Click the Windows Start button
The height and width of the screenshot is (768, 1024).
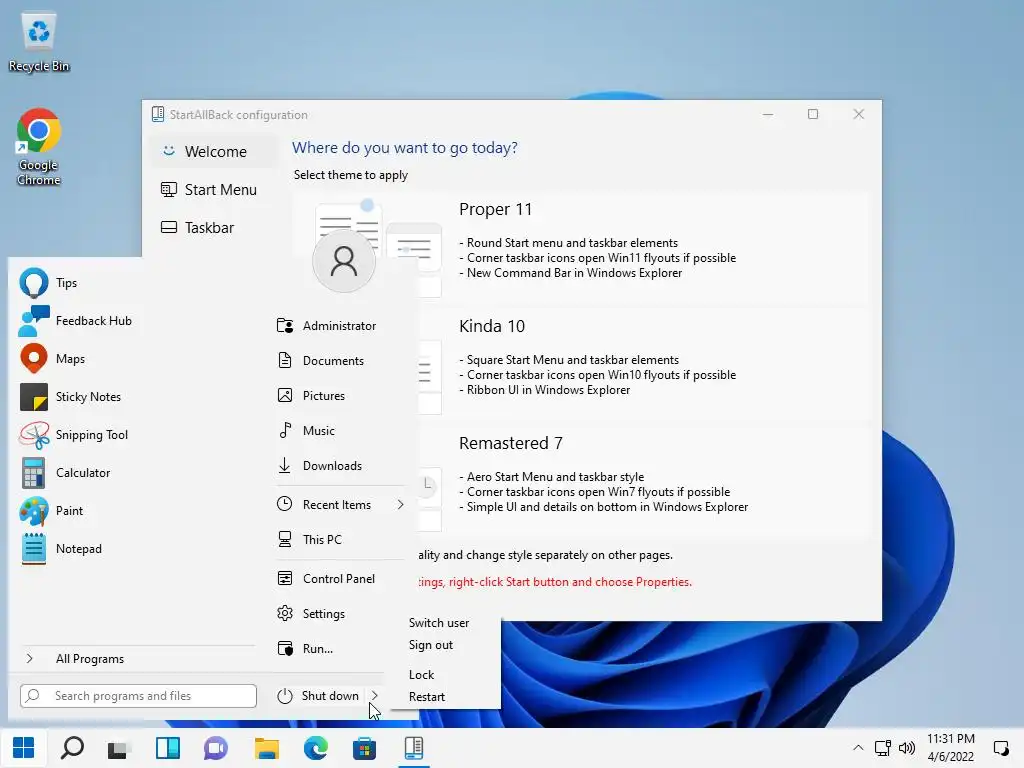click(24, 748)
